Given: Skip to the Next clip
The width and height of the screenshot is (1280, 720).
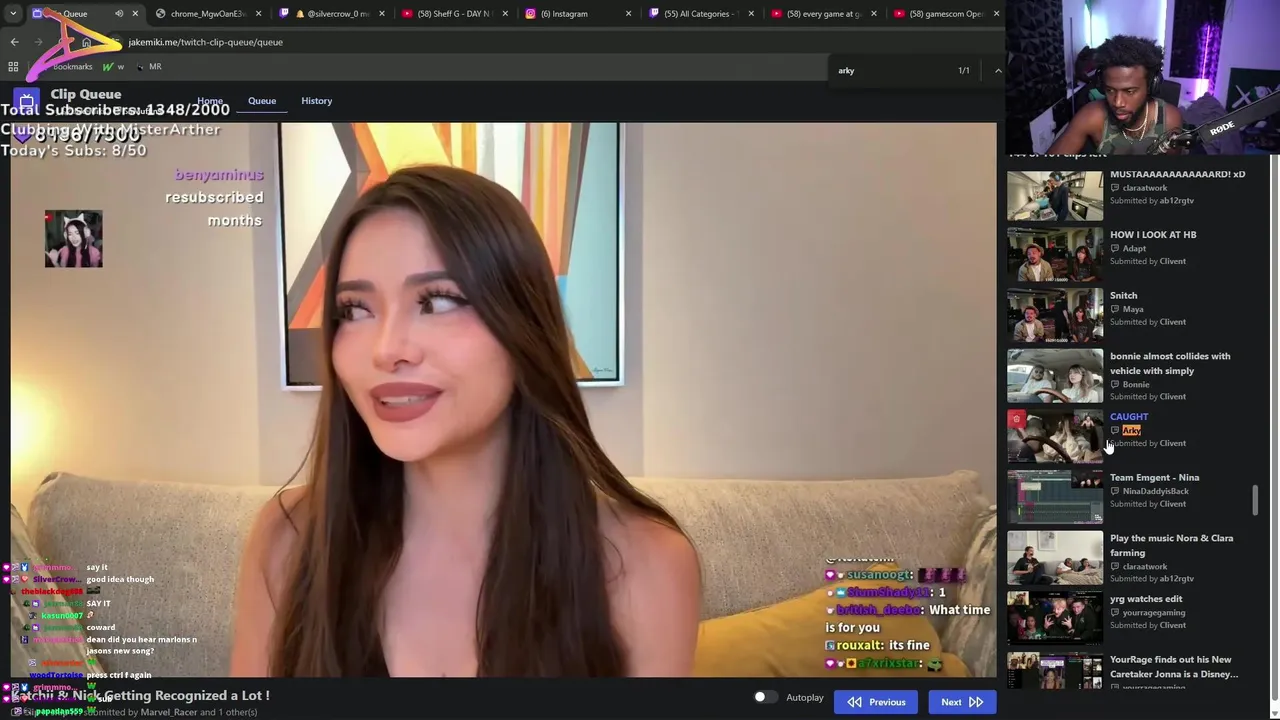Looking at the screenshot, I should click(x=961, y=702).
